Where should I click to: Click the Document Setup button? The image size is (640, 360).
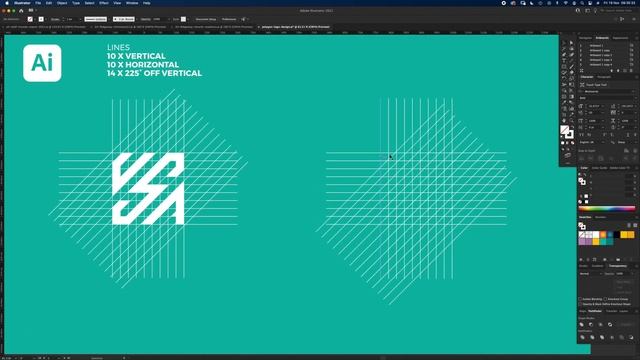tap(206, 19)
